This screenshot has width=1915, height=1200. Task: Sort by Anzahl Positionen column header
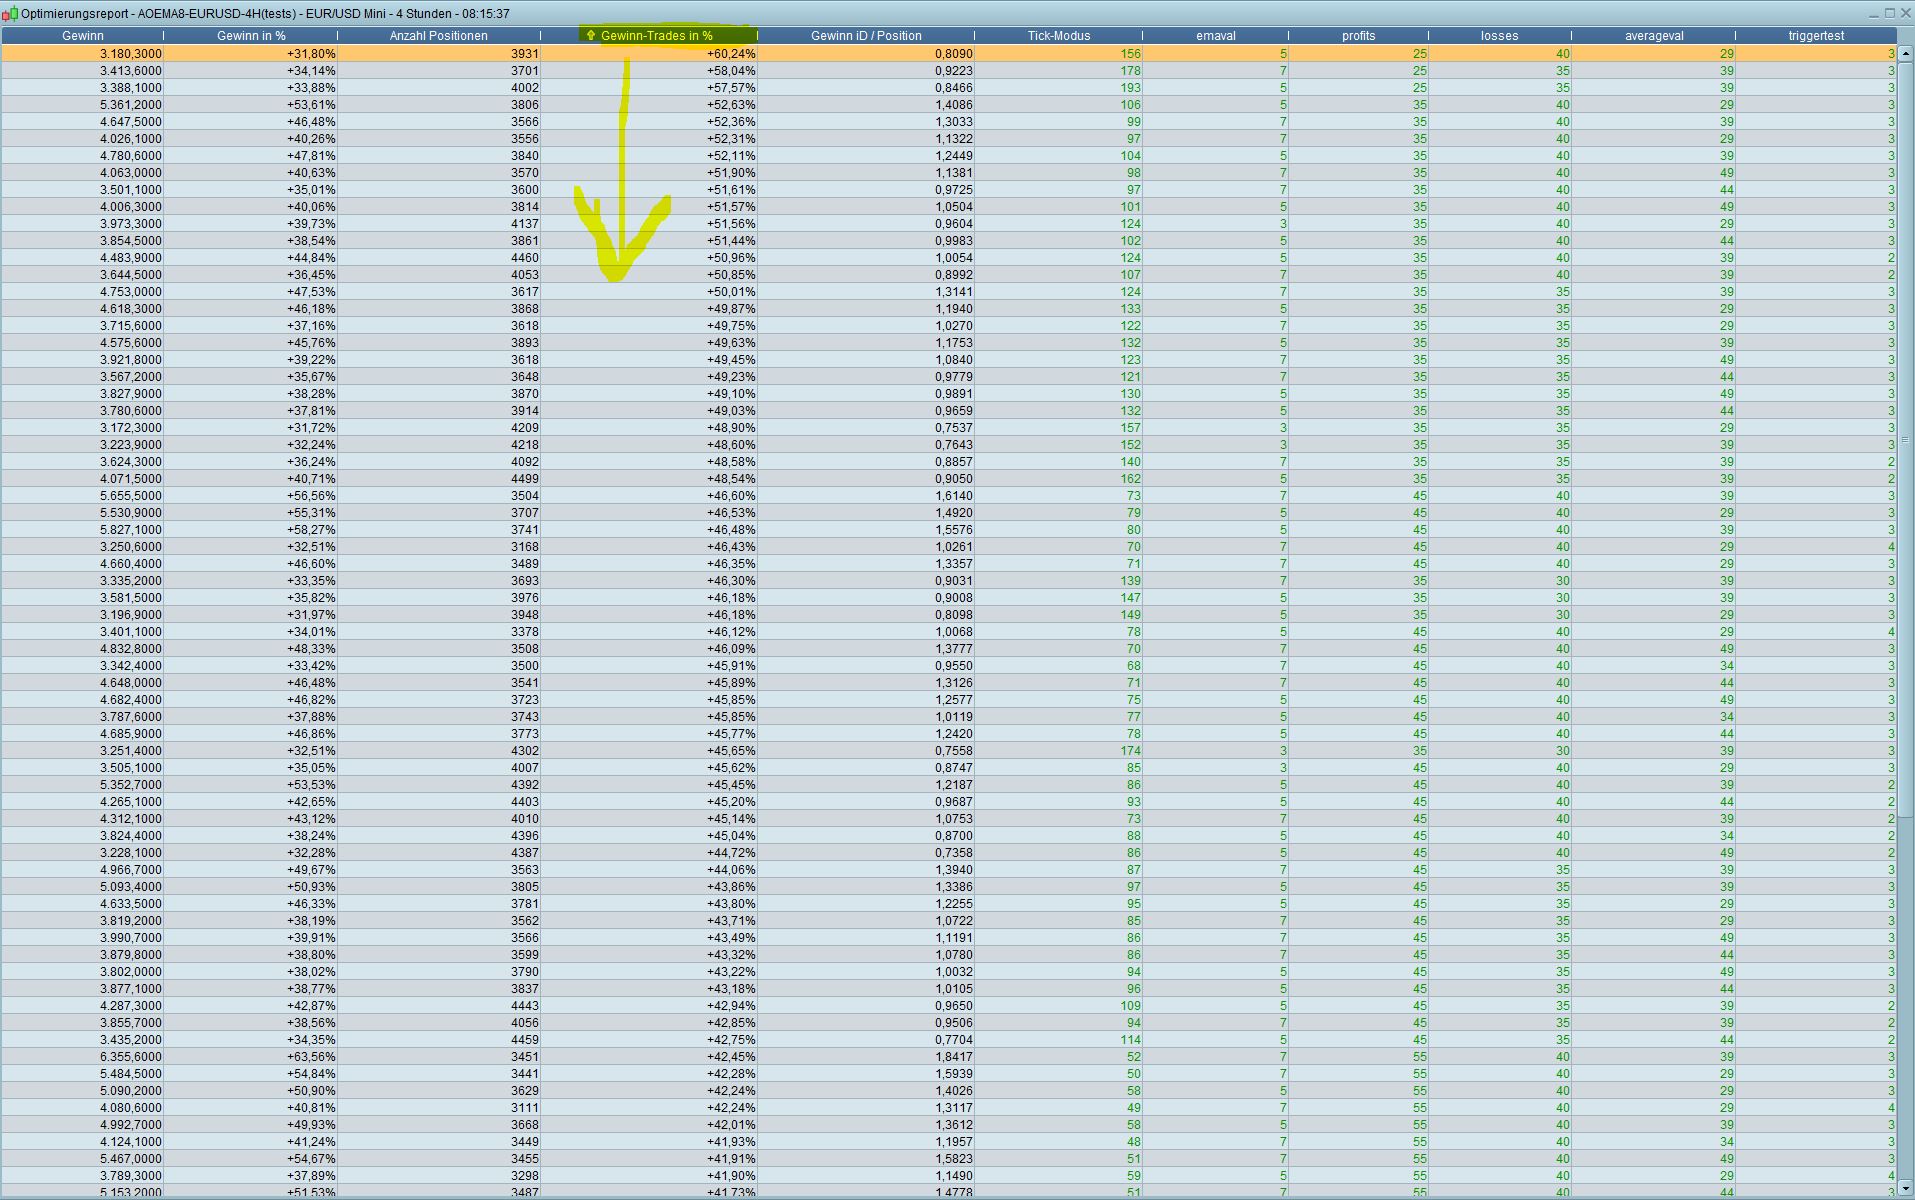coord(439,35)
